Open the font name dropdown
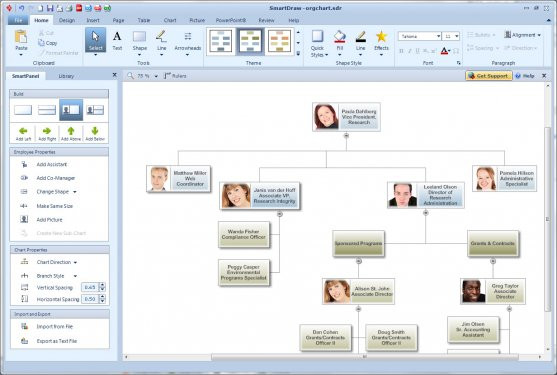This screenshot has height=375, width=557. click(438, 36)
